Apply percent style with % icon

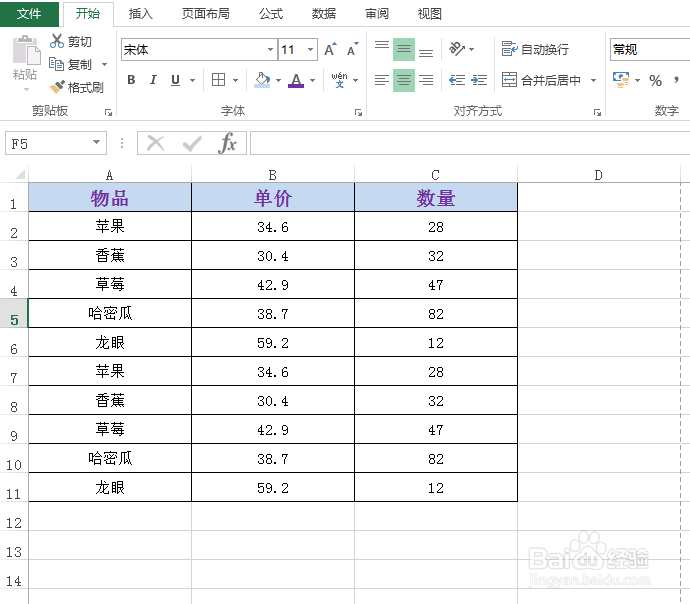(655, 80)
